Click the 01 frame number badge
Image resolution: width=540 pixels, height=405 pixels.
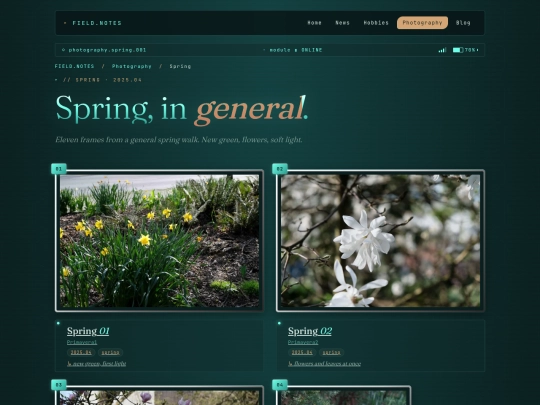[59, 169]
